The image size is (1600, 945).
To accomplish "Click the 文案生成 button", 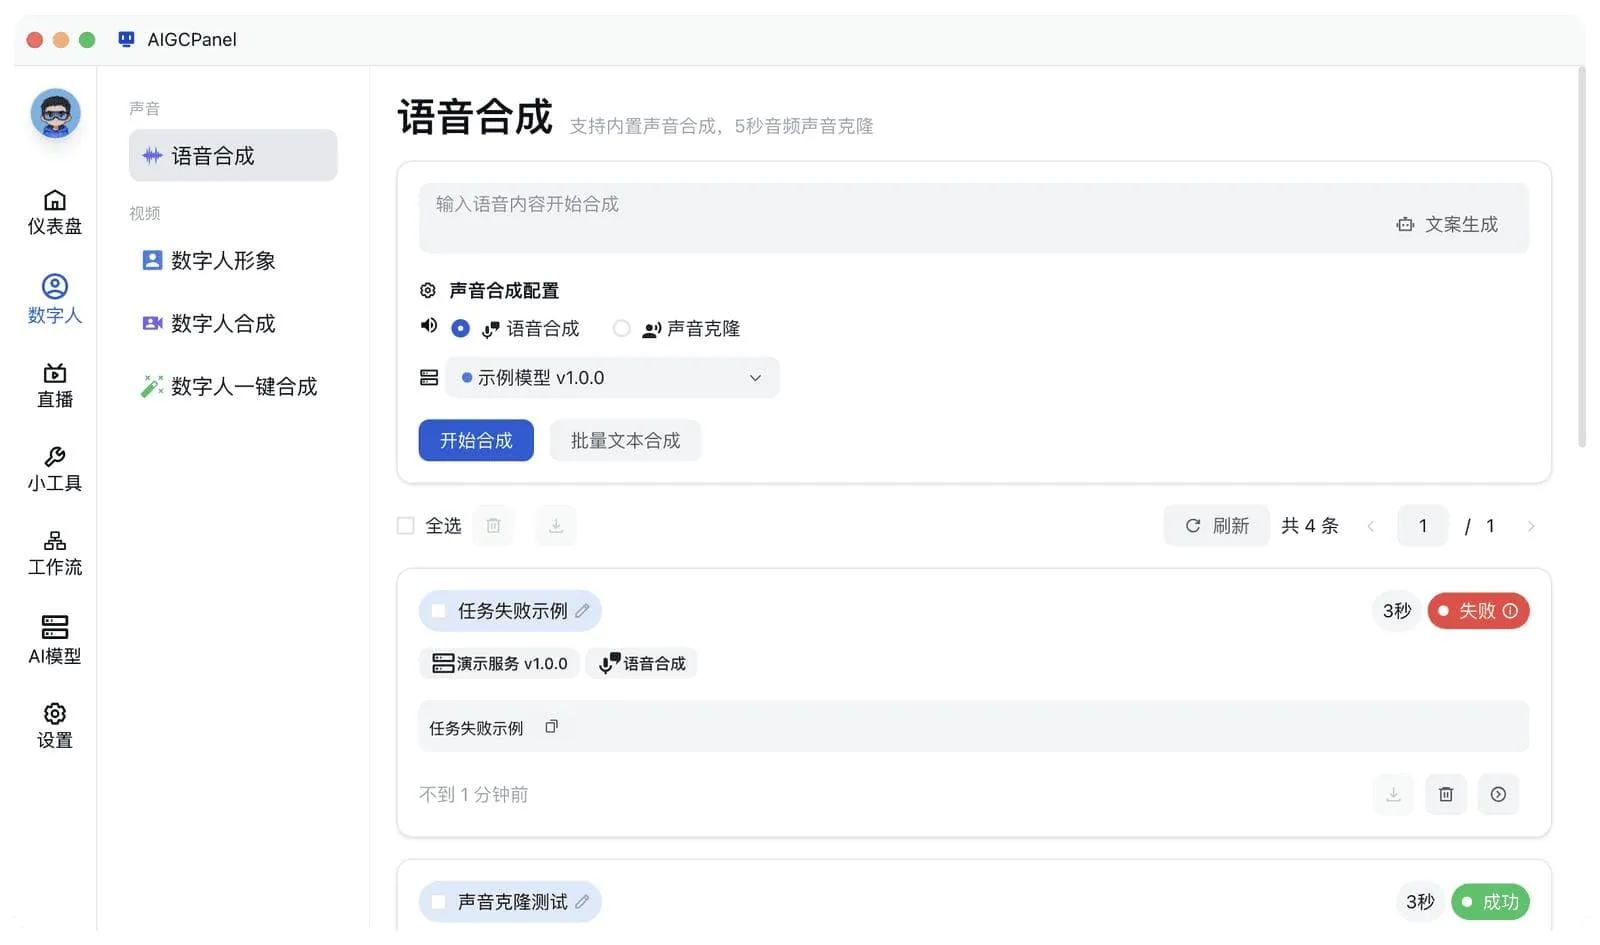I will click(1447, 224).
